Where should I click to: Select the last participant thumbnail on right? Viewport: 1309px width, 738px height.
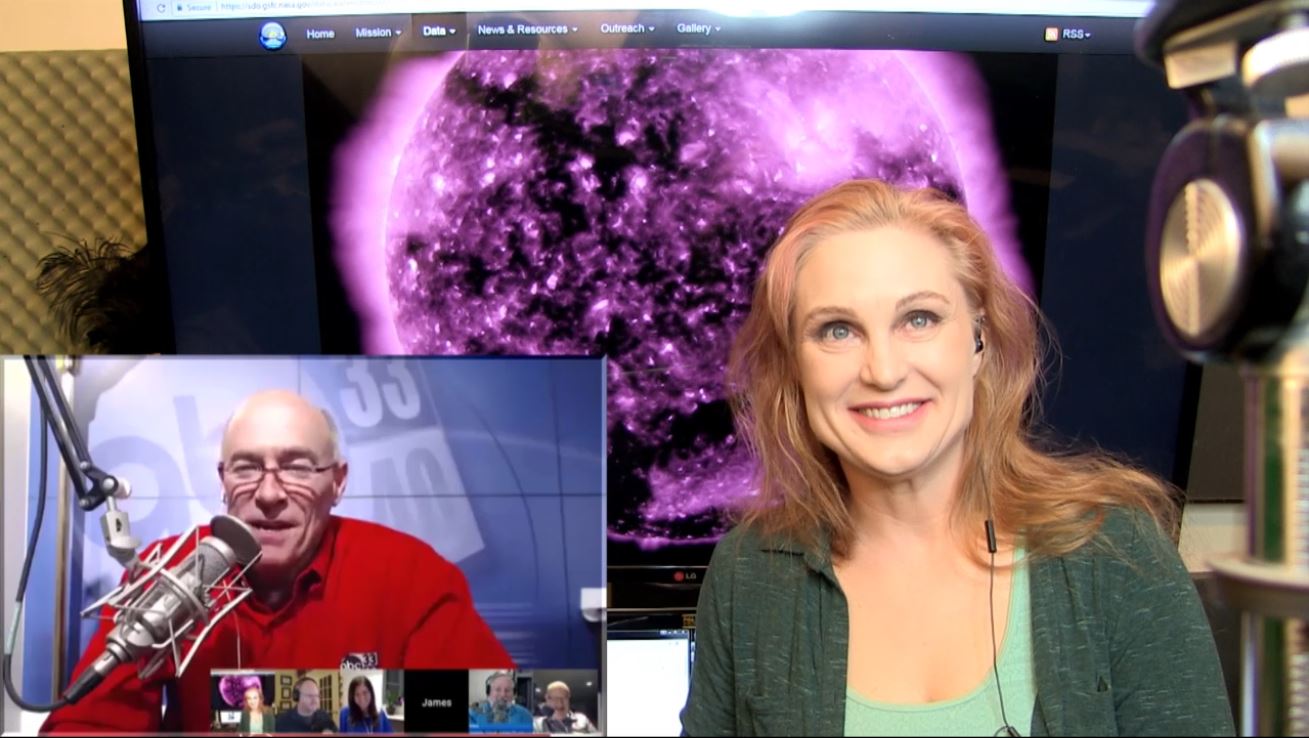tap(563, 702)
